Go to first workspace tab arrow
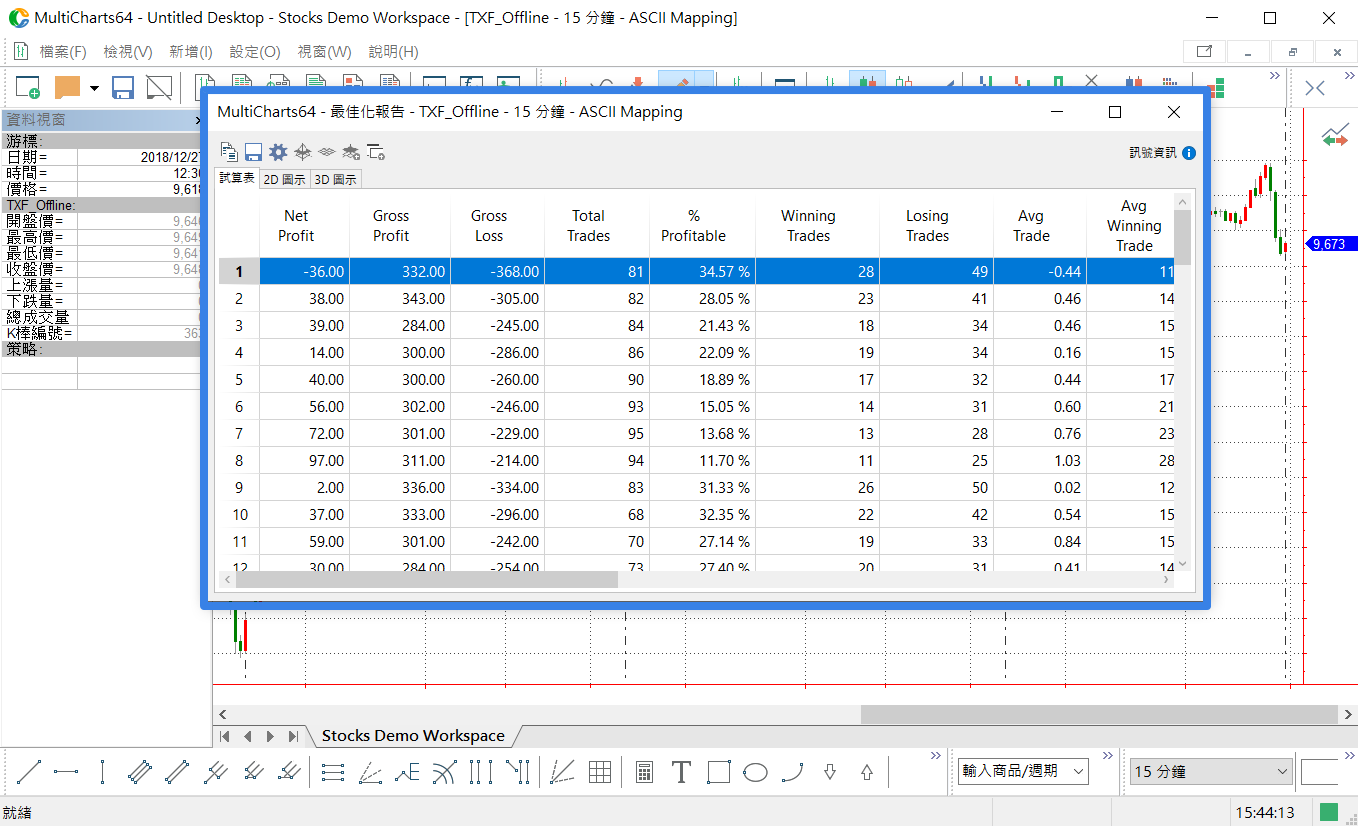This screenshot has height=826, width=1358. (x=225, y=736)
